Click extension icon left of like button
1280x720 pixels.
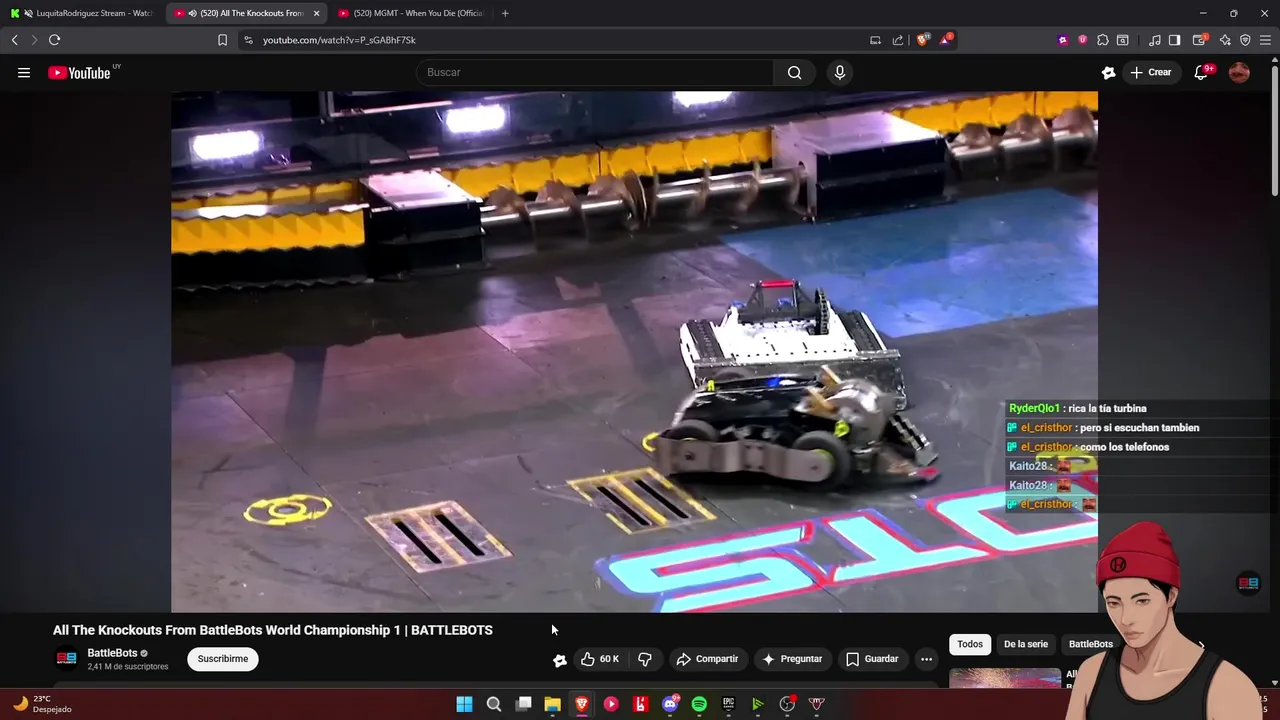(x=560, y=660)
